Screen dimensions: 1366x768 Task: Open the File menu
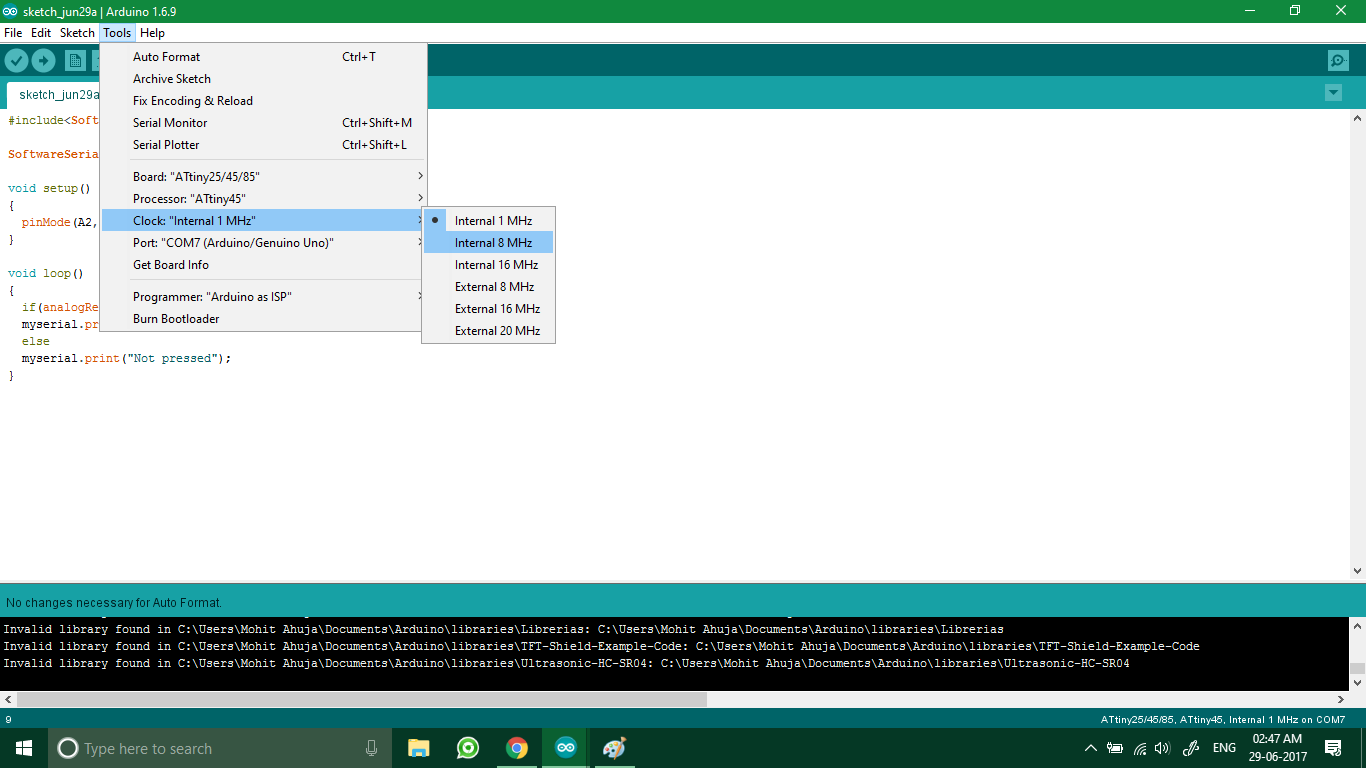(13, 33)
